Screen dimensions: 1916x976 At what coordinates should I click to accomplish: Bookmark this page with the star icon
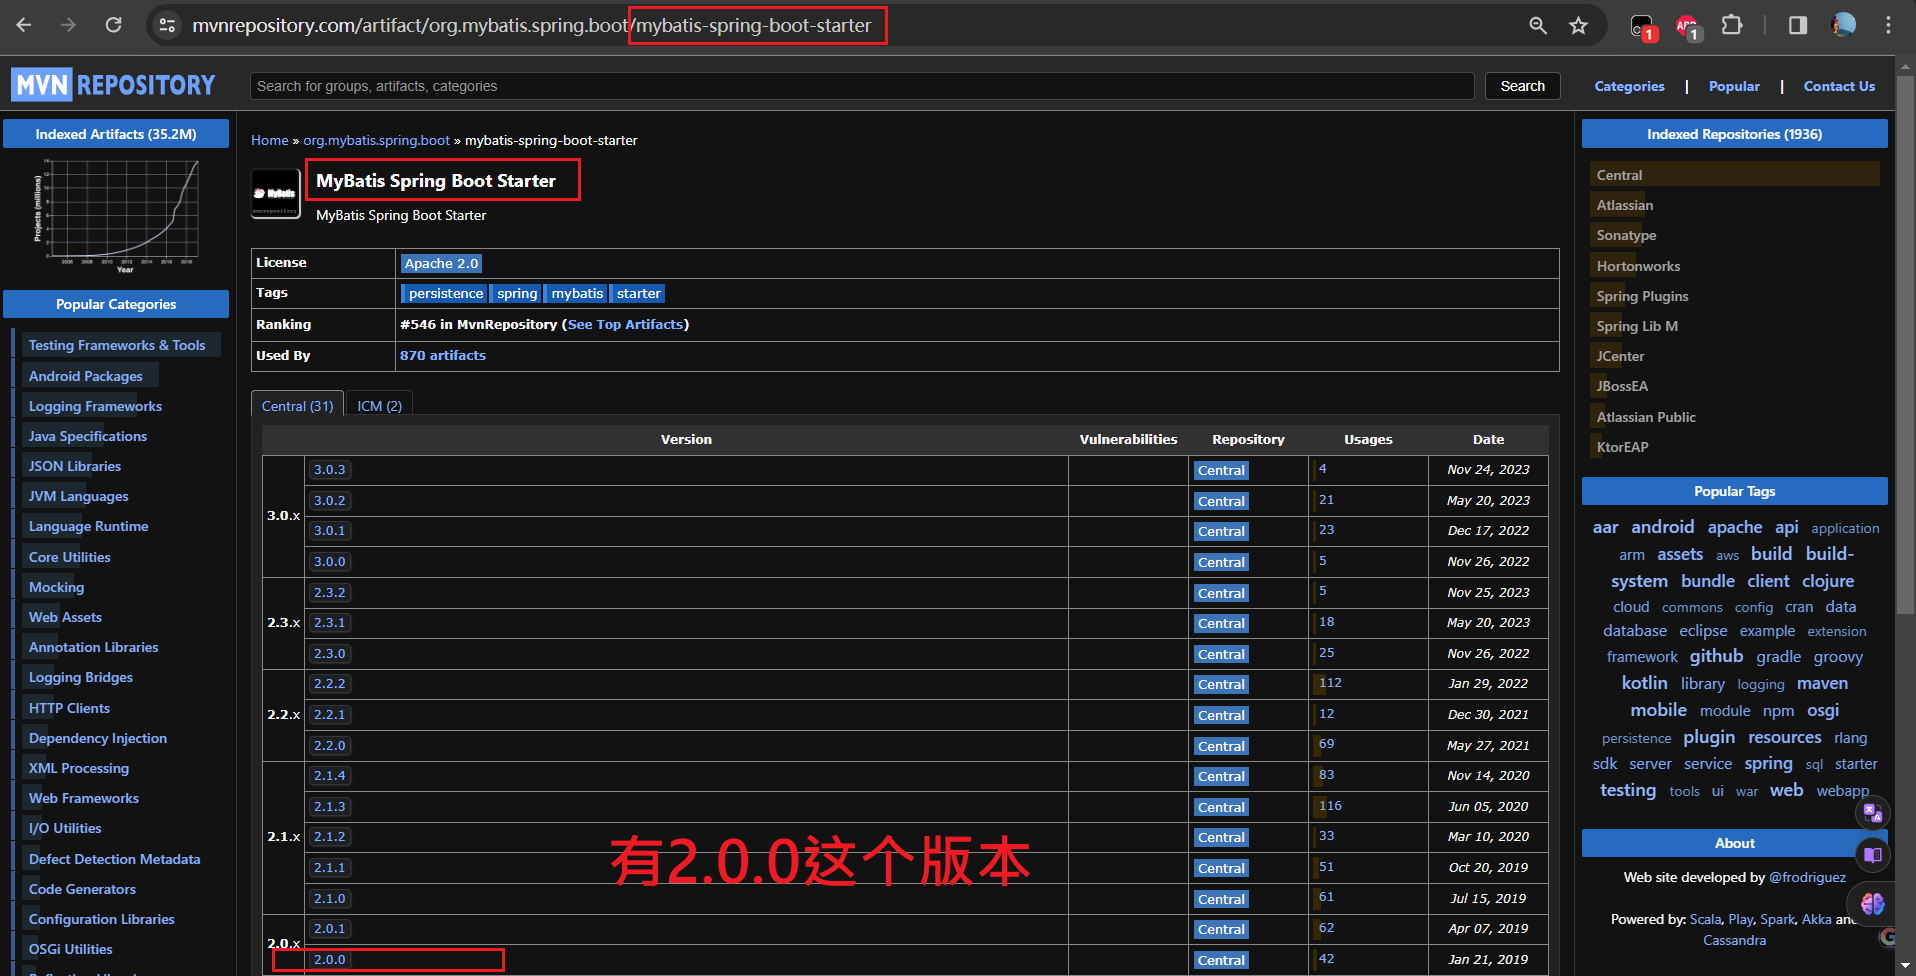(1578, 25)
